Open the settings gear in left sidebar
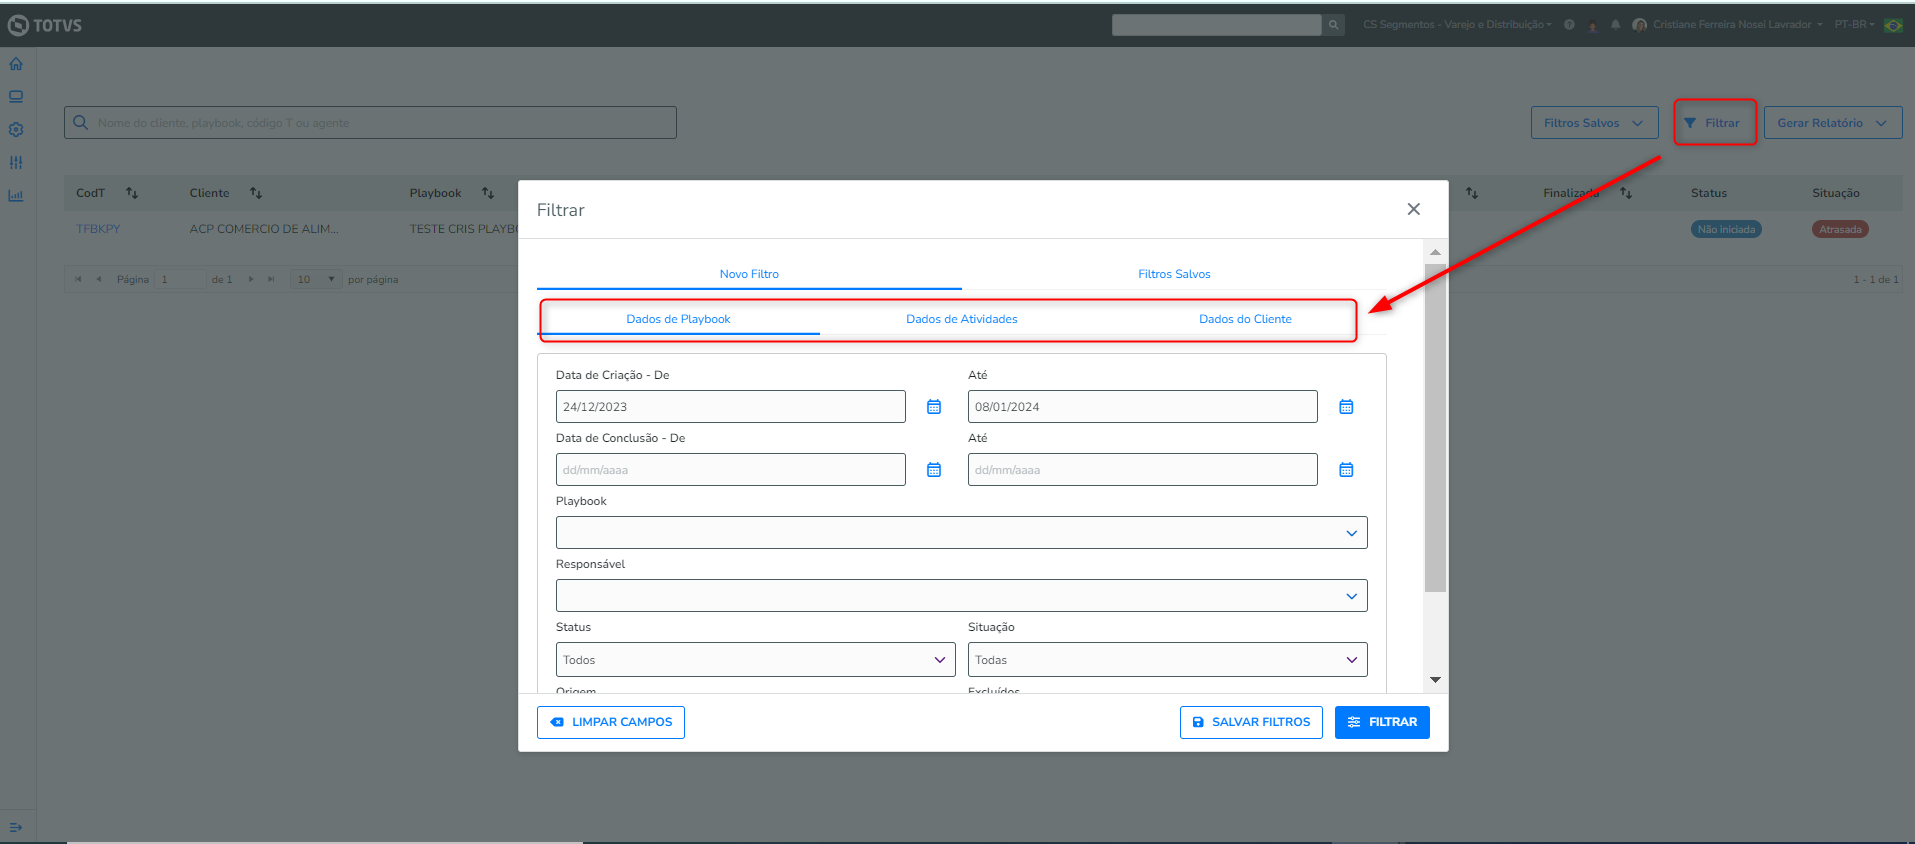This screenshot has height=844, width=1915. tap(16, 130)
